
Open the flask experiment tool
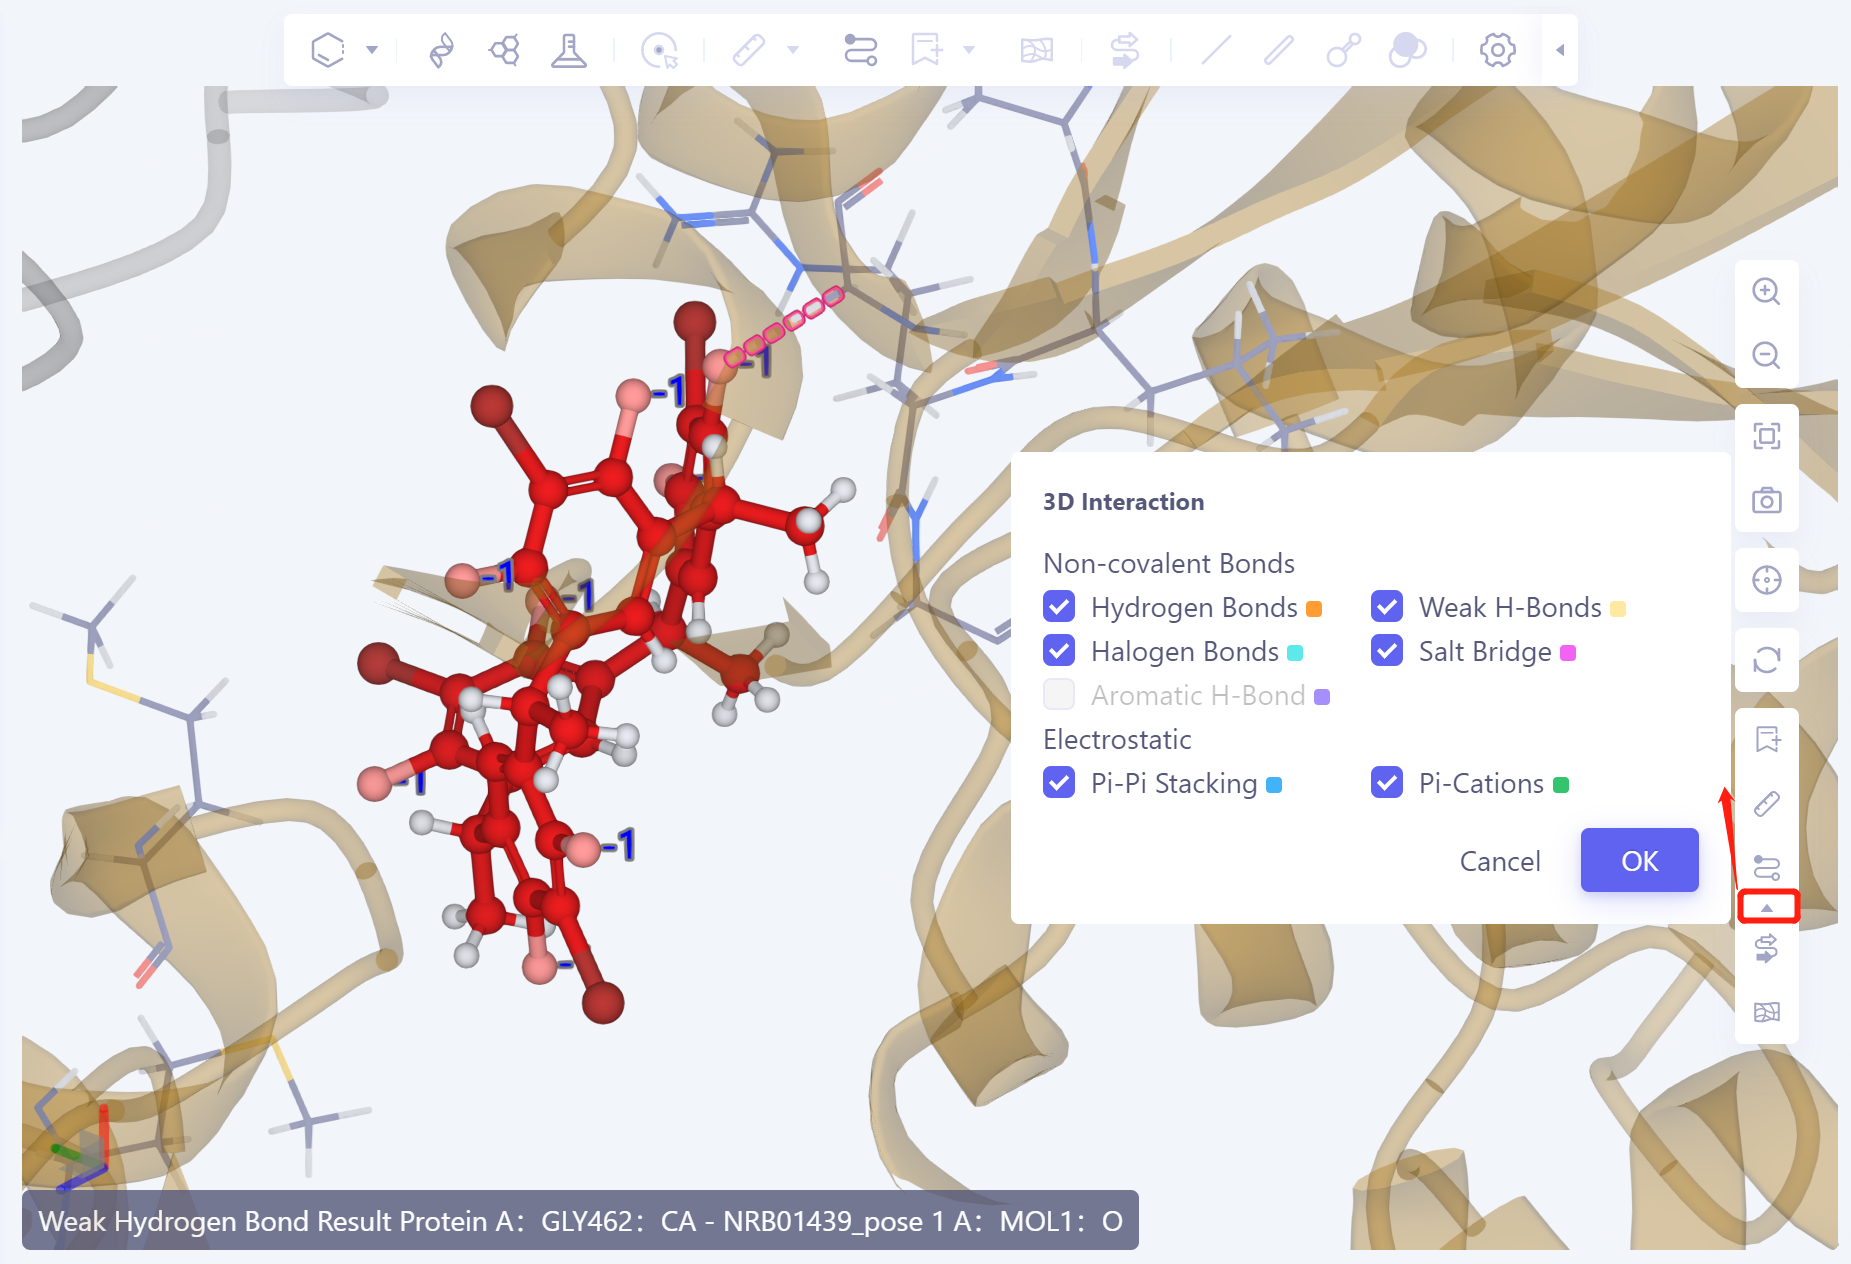pyautogui.click(x=570, y=49)
